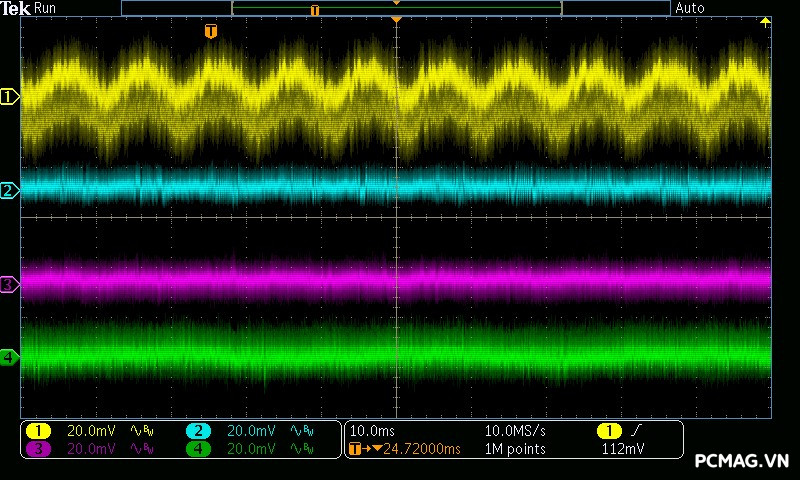This screenshot has width=800, height=480.
Task: Click the yellow trigger level arrow on the right edge
Action: 766,21
